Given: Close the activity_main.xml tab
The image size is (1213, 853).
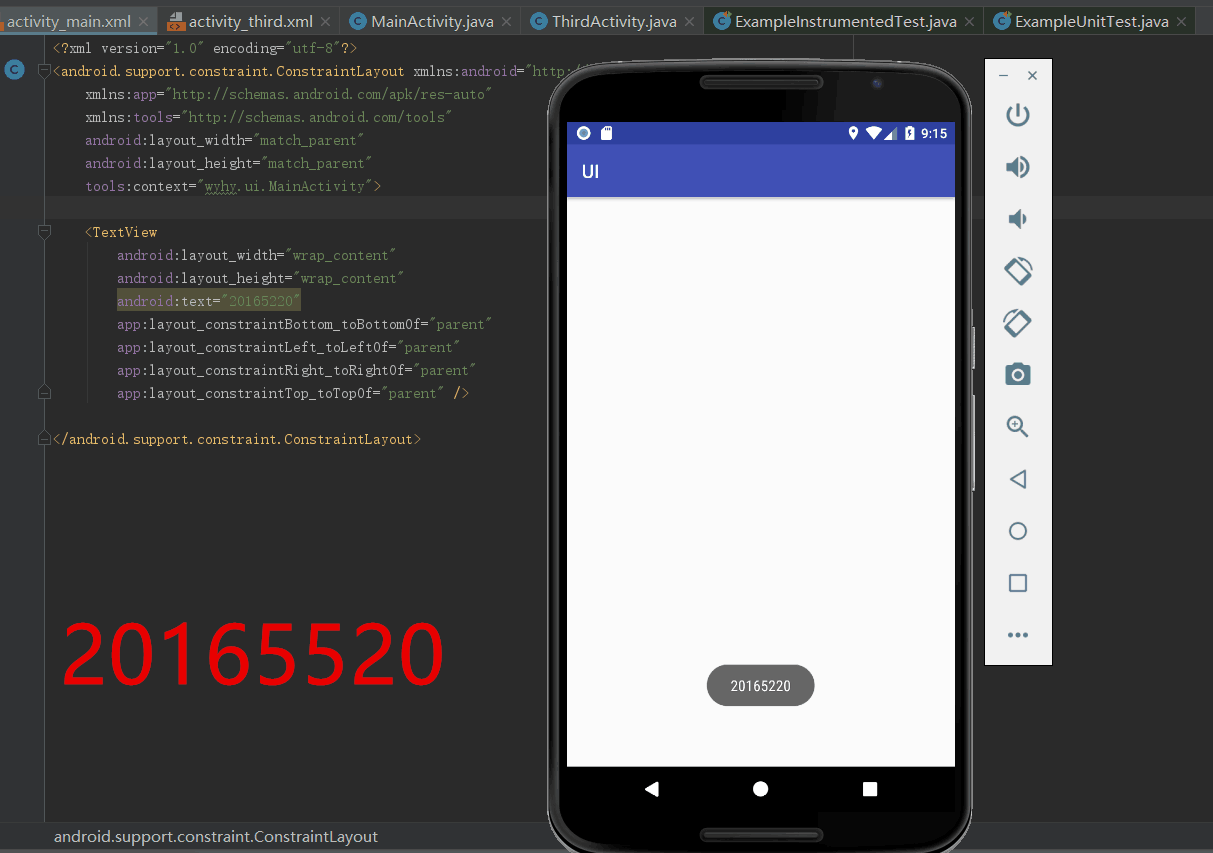Looking at the screenshot, I should point(144,21).
